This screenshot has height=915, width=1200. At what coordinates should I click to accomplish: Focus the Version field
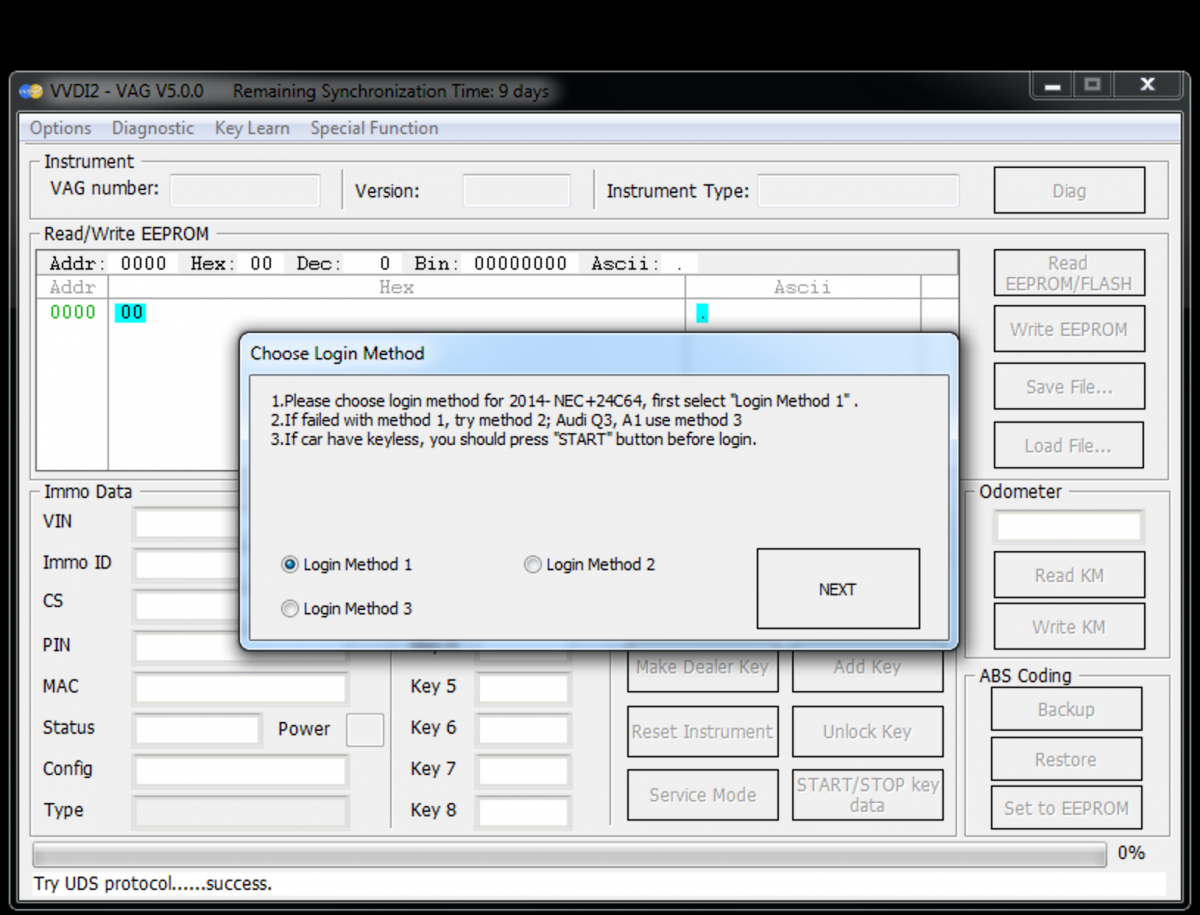(x=516, y=190)
